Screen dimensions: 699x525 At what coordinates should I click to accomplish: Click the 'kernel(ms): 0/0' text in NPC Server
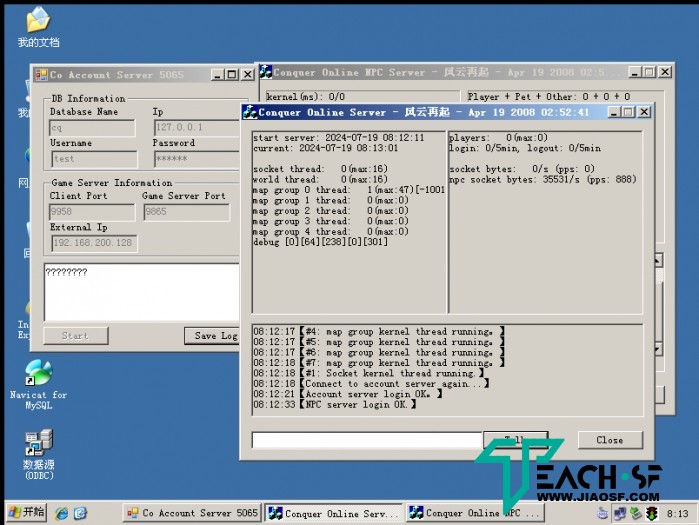pyautogui.click(x=305, y=96)
